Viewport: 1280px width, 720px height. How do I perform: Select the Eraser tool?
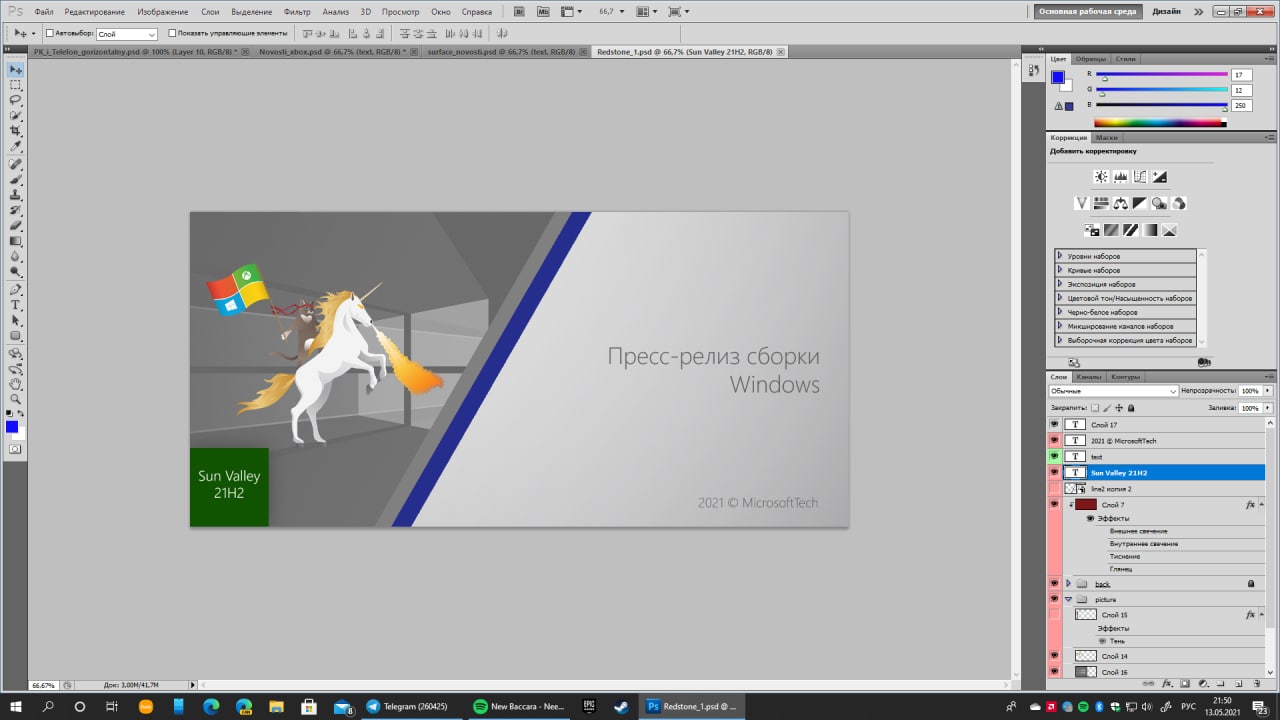coord(15,225)
